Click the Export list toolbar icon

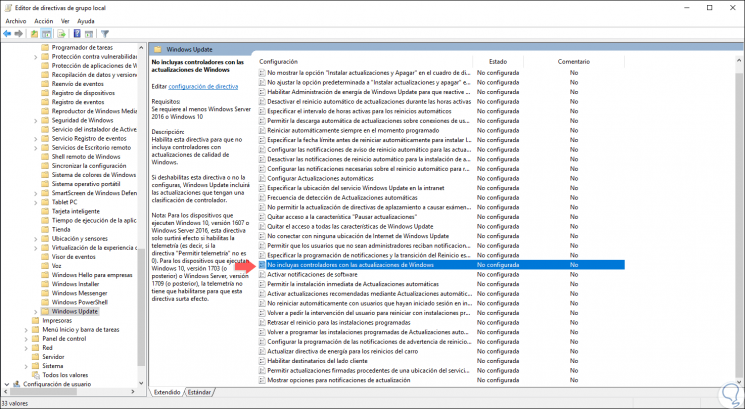pos(61,34)
